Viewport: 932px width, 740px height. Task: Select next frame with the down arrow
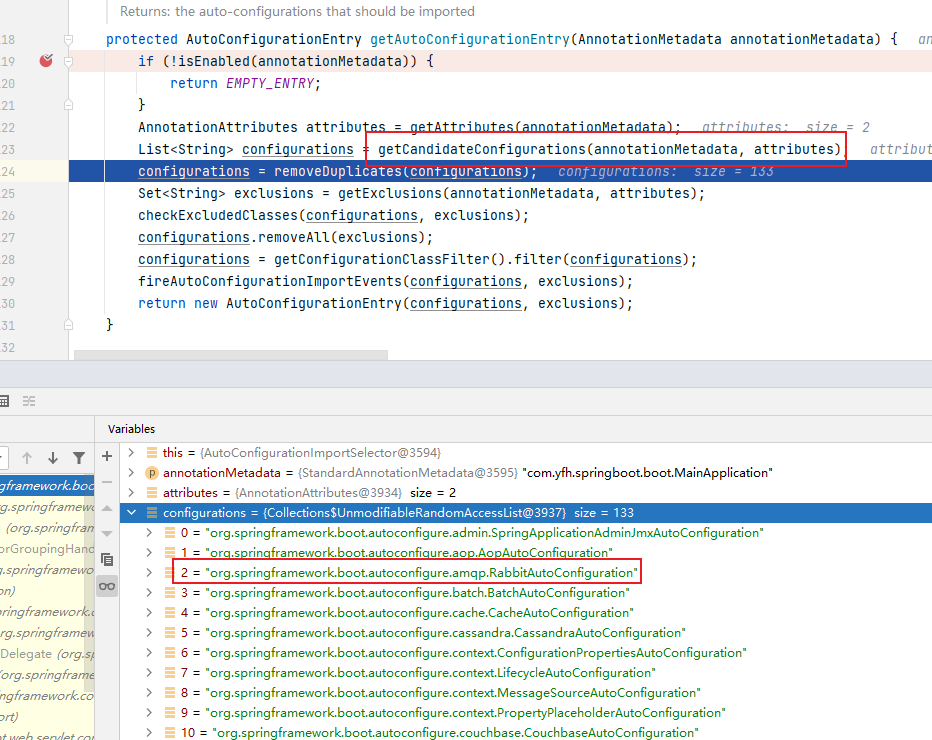(x=53, y=458)
